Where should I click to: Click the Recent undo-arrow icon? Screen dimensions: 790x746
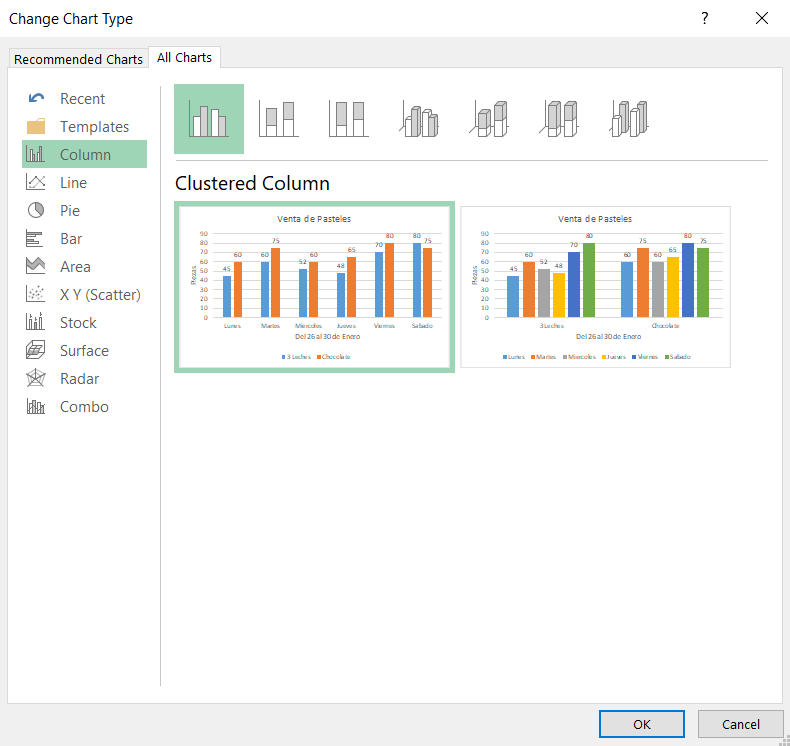[x=36, y=98]
